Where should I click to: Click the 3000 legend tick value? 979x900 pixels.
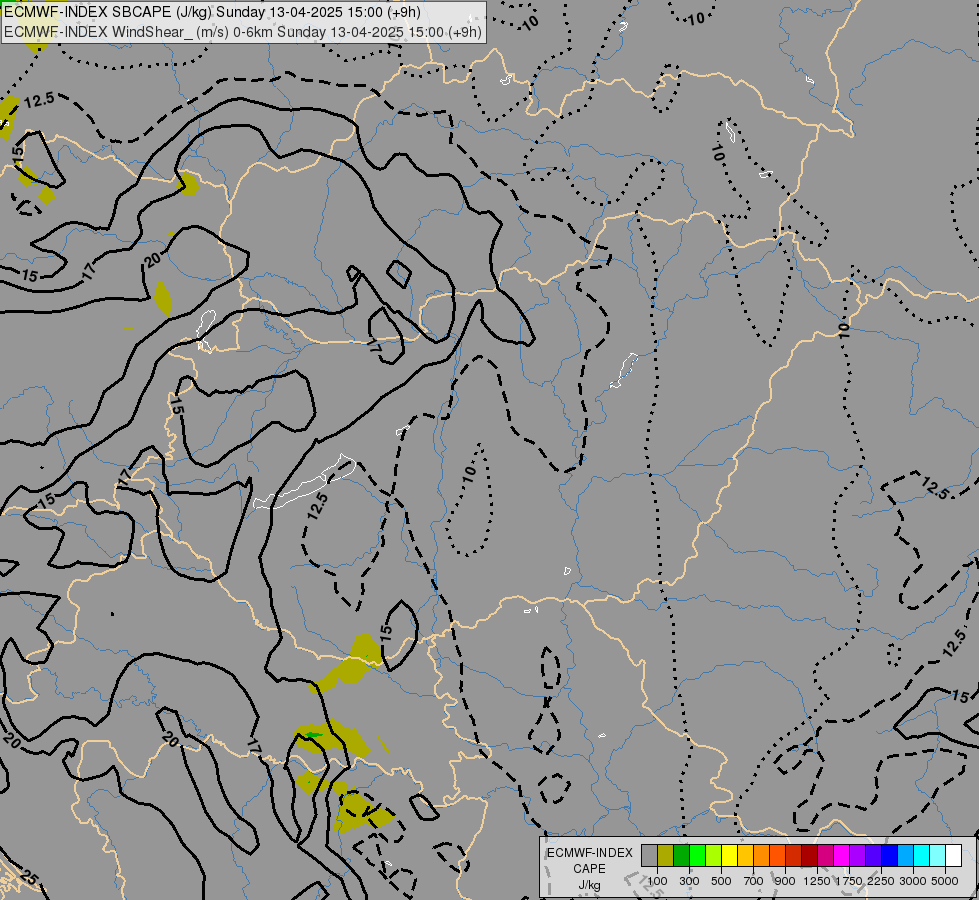[913, 881]
